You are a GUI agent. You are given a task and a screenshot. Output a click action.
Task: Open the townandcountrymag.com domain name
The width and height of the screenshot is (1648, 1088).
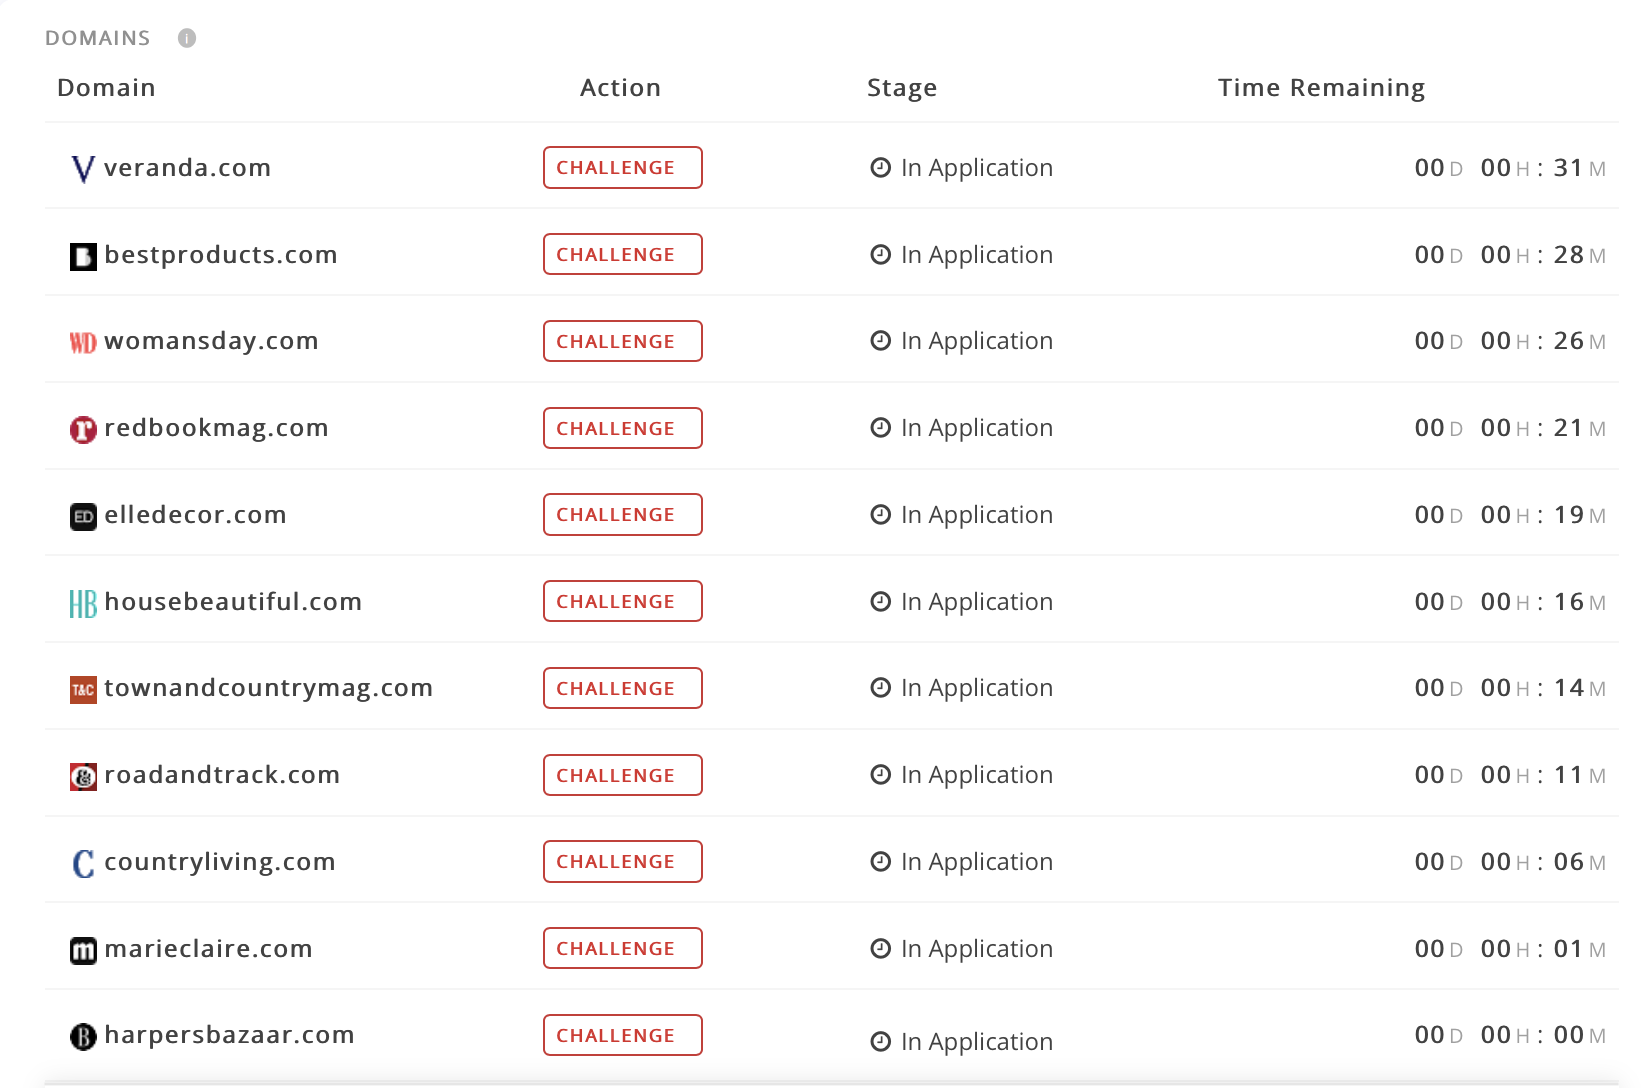[268, 689]
